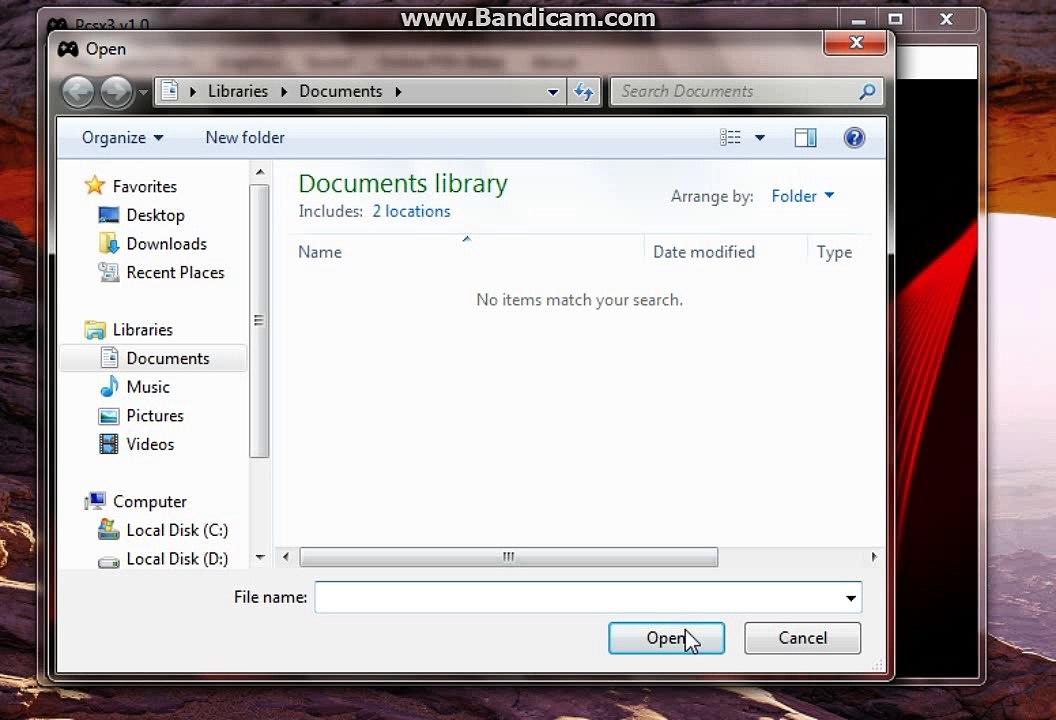Click the Back navigation arrow
The width and height of the screenshot is (1056, 720).
(x=78, y=92)
